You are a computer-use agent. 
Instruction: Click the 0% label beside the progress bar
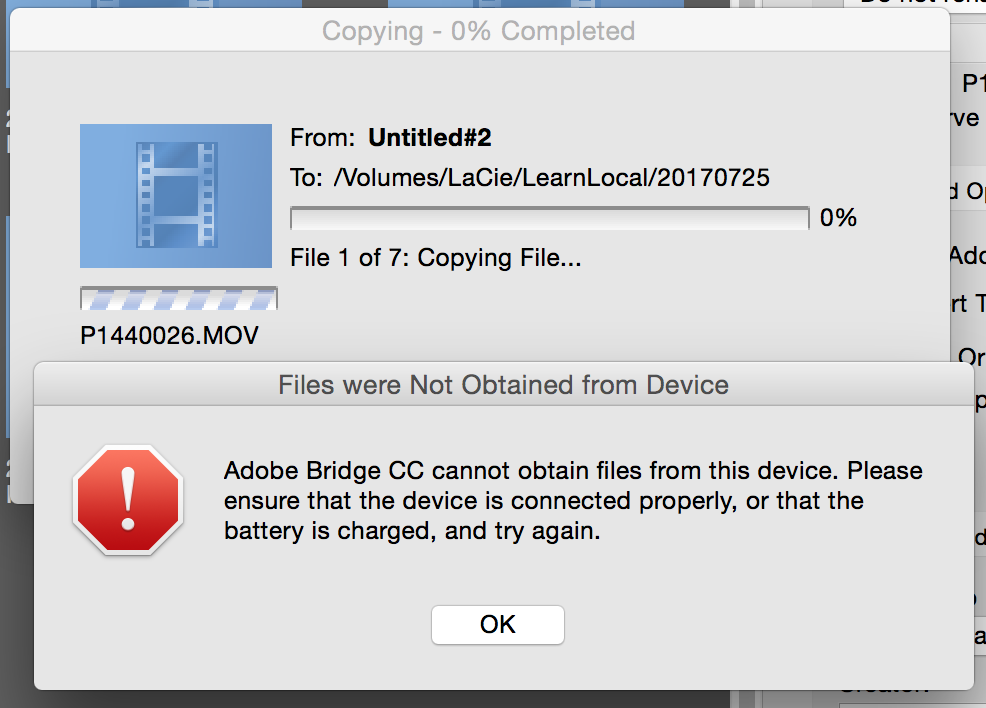tap(838, 218)
